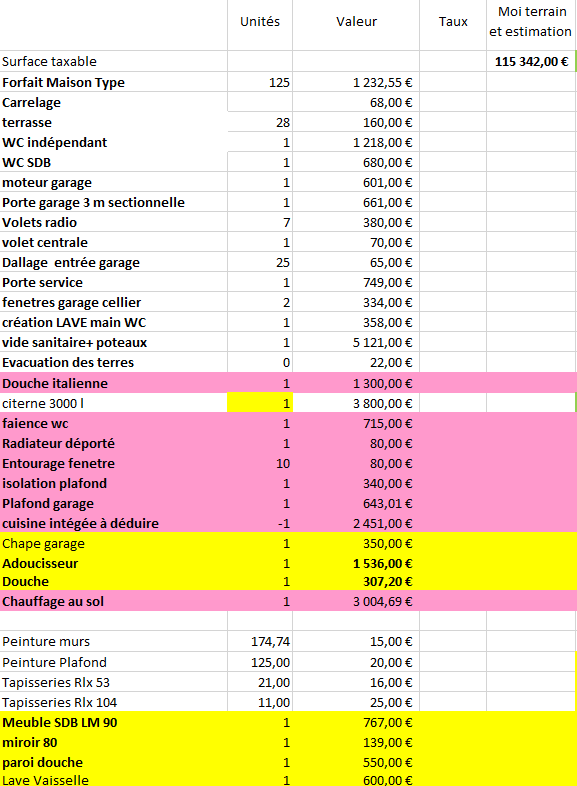Select the Taux header cell
Viewport: 577px width, 786px height.
click(453, 22)
